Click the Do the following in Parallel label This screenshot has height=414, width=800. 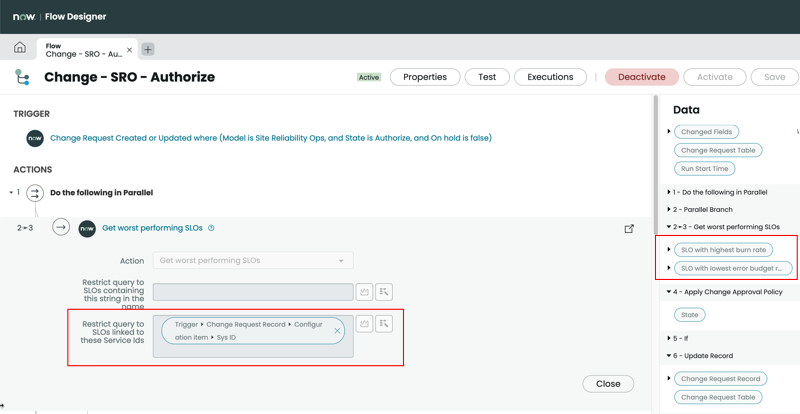pos(102,193)
